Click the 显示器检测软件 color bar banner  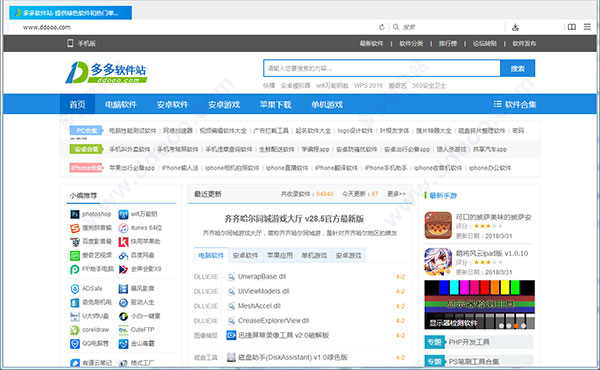click(x=479, y=305)
